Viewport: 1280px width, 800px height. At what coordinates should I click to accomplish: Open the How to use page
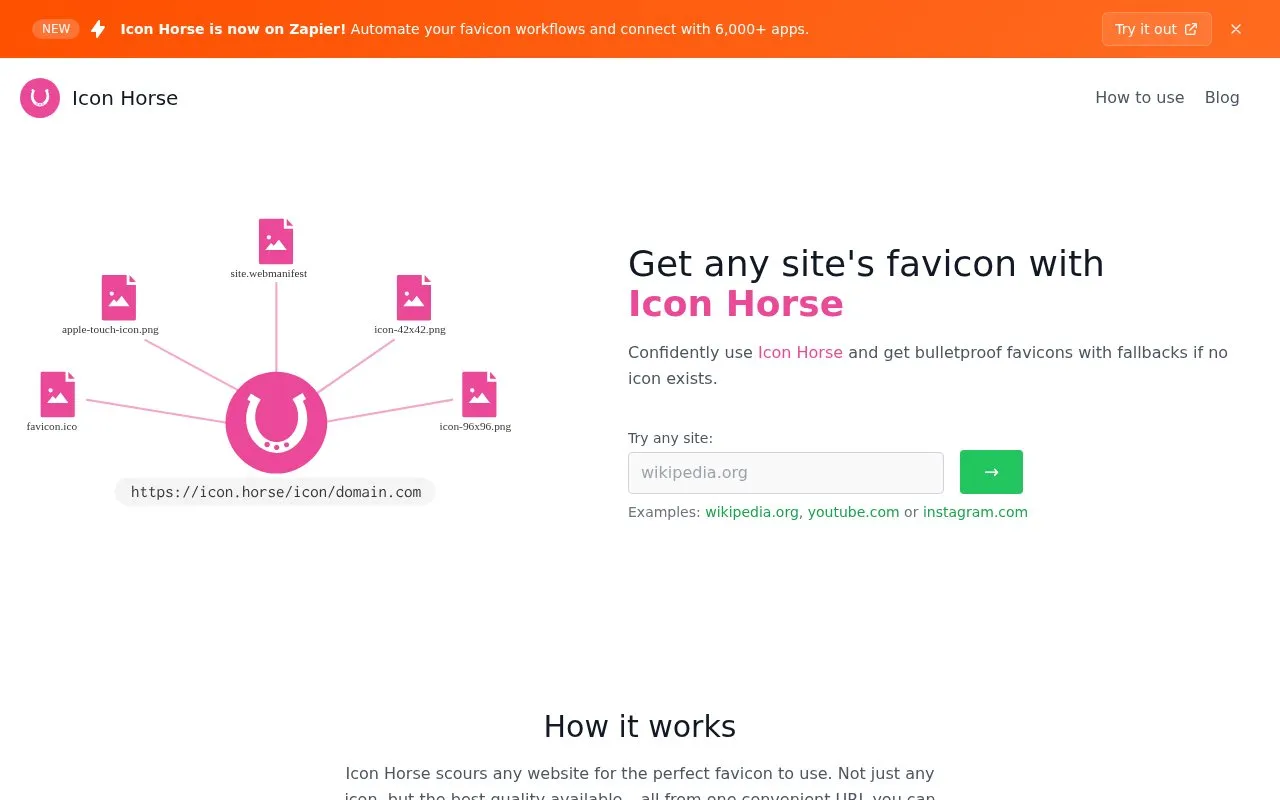point(1139,97)
